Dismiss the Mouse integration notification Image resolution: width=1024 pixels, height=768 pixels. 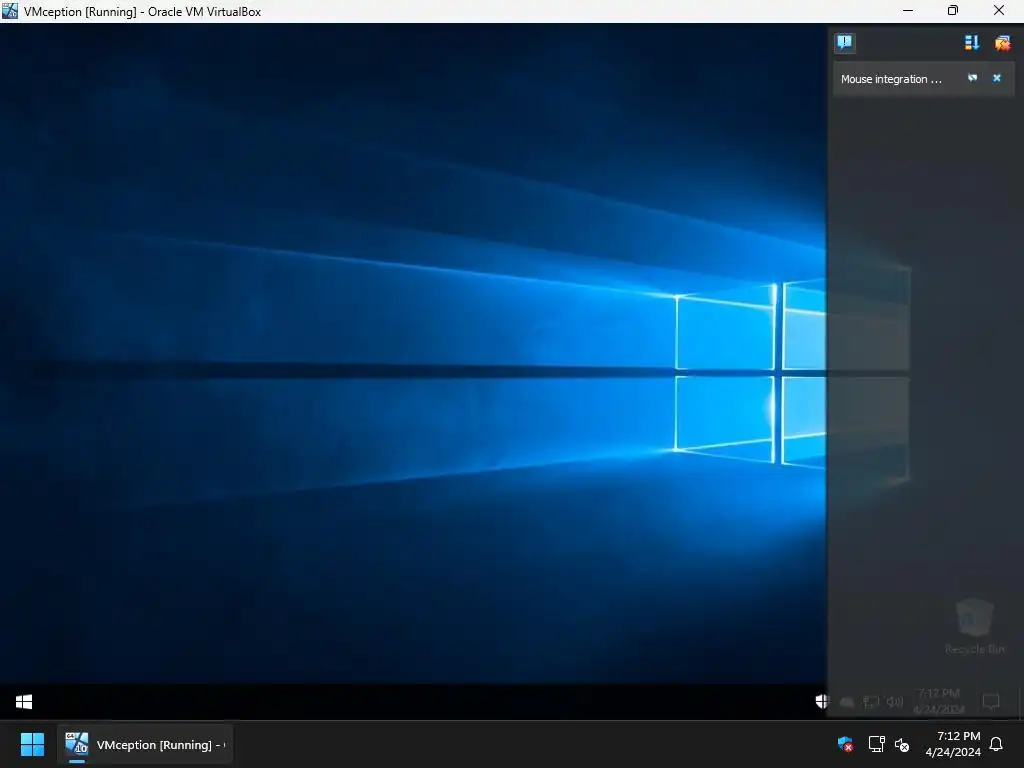click(x=997, y=78)
